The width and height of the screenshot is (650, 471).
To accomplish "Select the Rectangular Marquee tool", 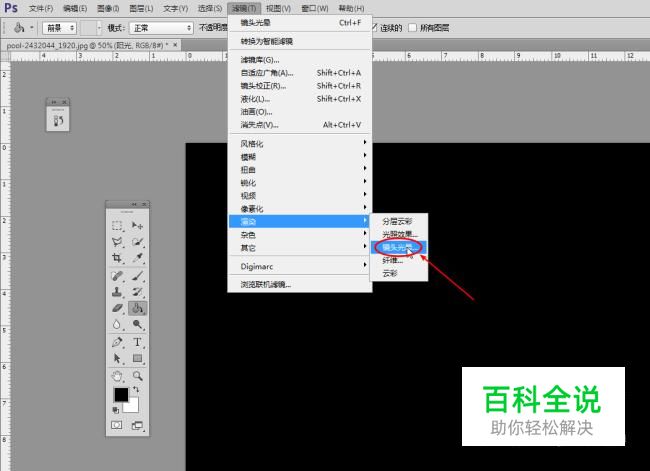I will coord(117,226).
